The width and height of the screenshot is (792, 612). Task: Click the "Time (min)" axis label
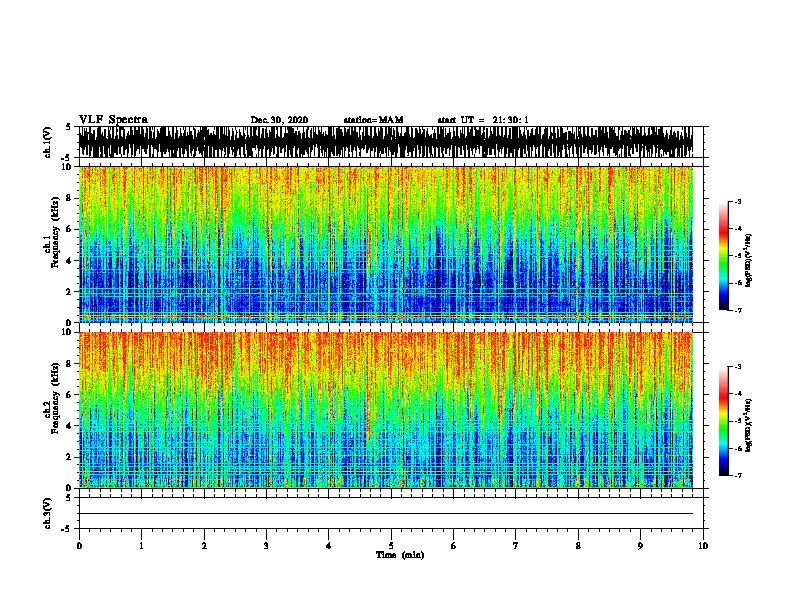400,555
